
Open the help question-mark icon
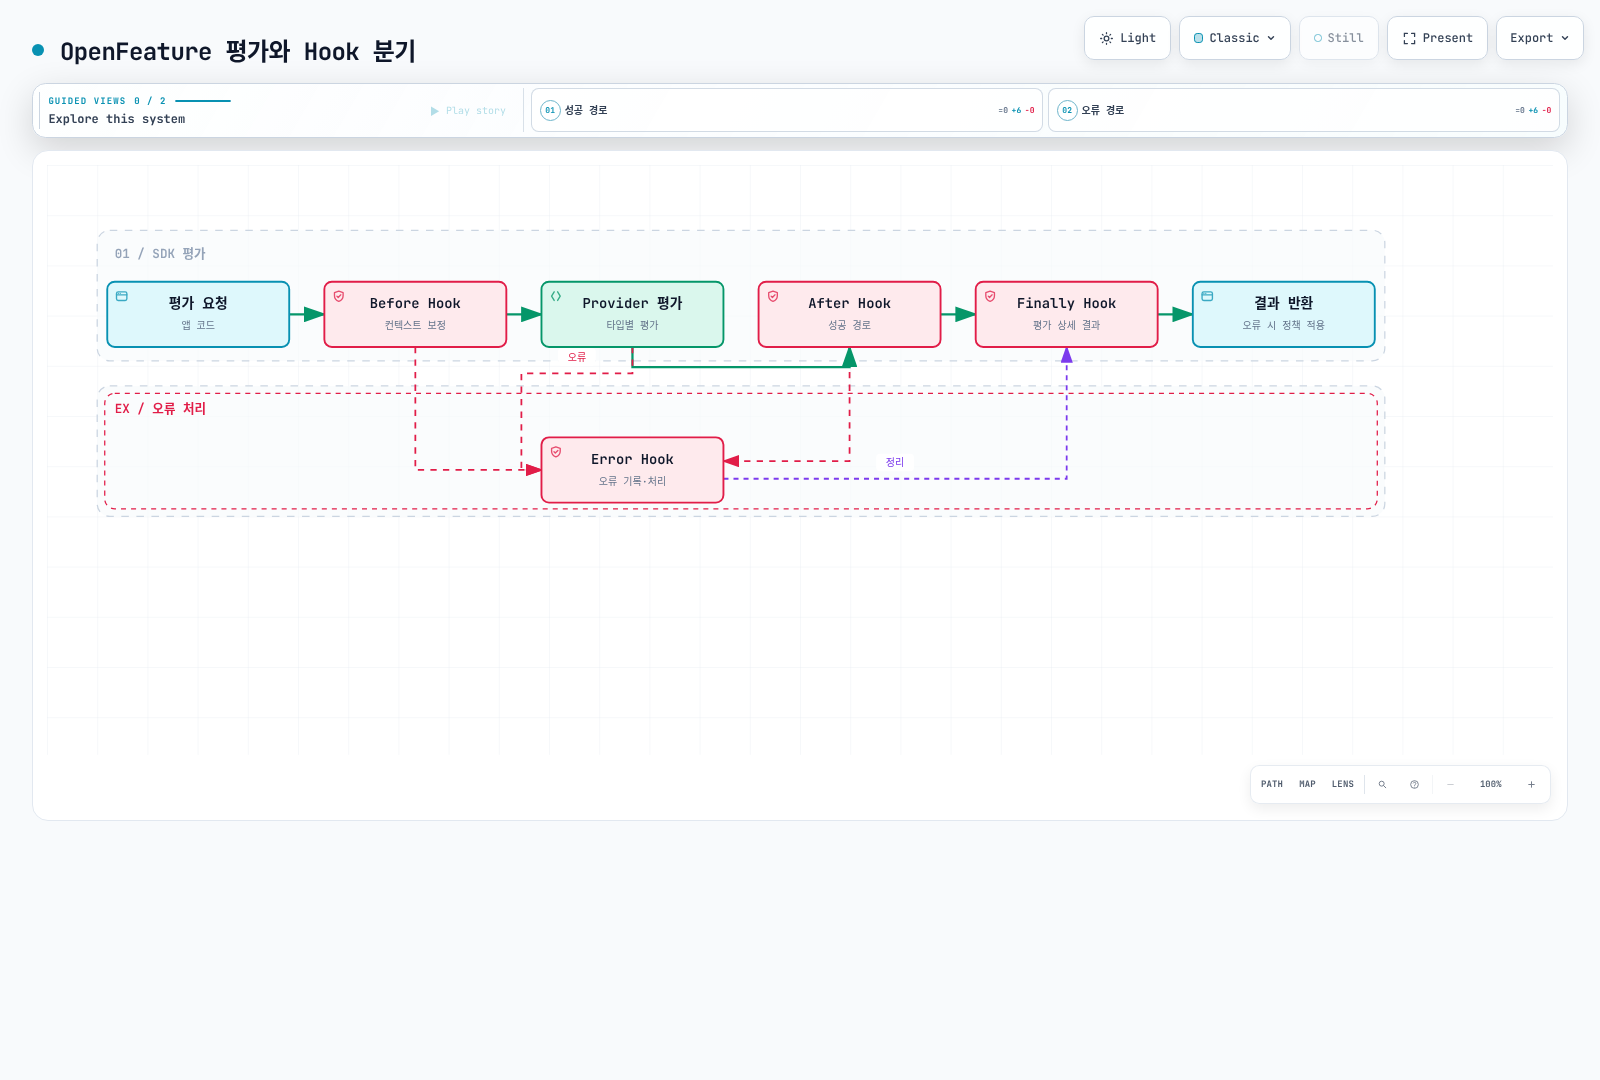click(x=1414, y=785)
